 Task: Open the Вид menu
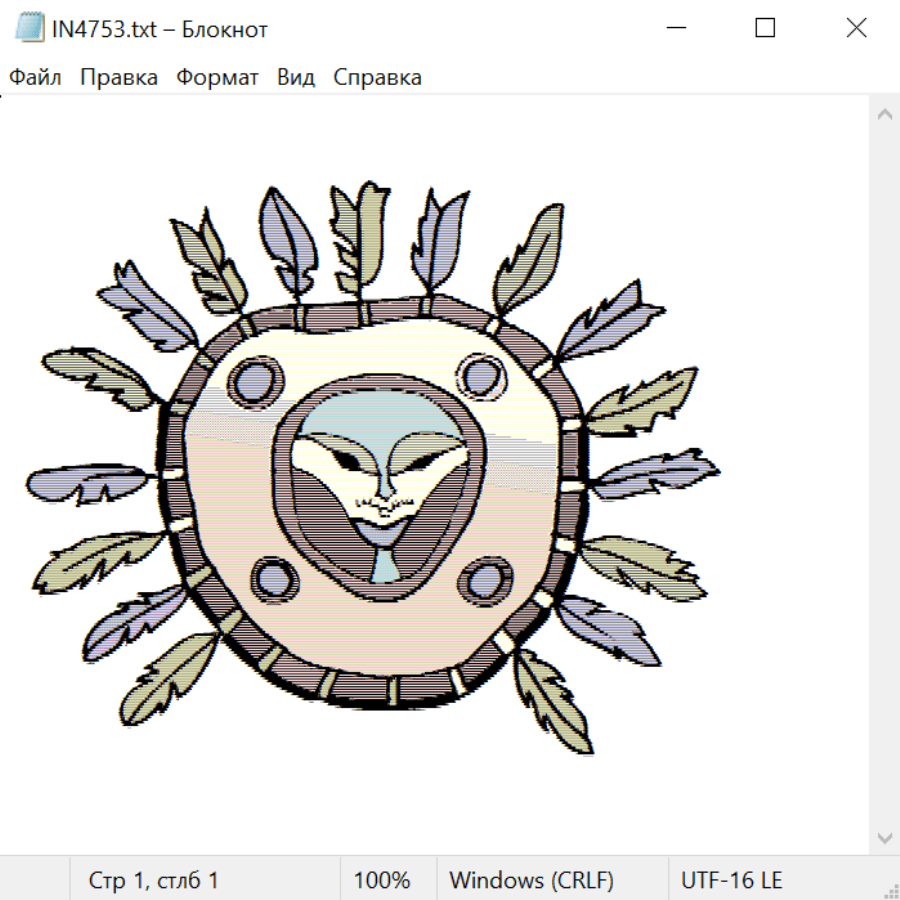[x=295, y=78]
